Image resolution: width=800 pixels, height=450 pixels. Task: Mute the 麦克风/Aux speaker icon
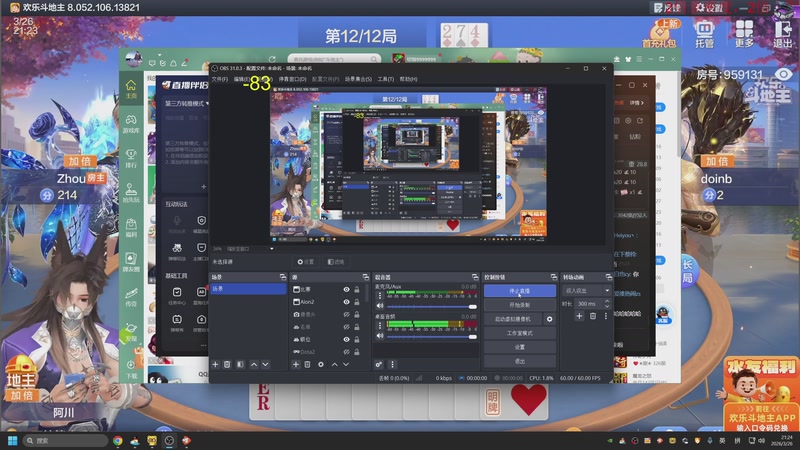pyautogui.click(x=380, y=306)
